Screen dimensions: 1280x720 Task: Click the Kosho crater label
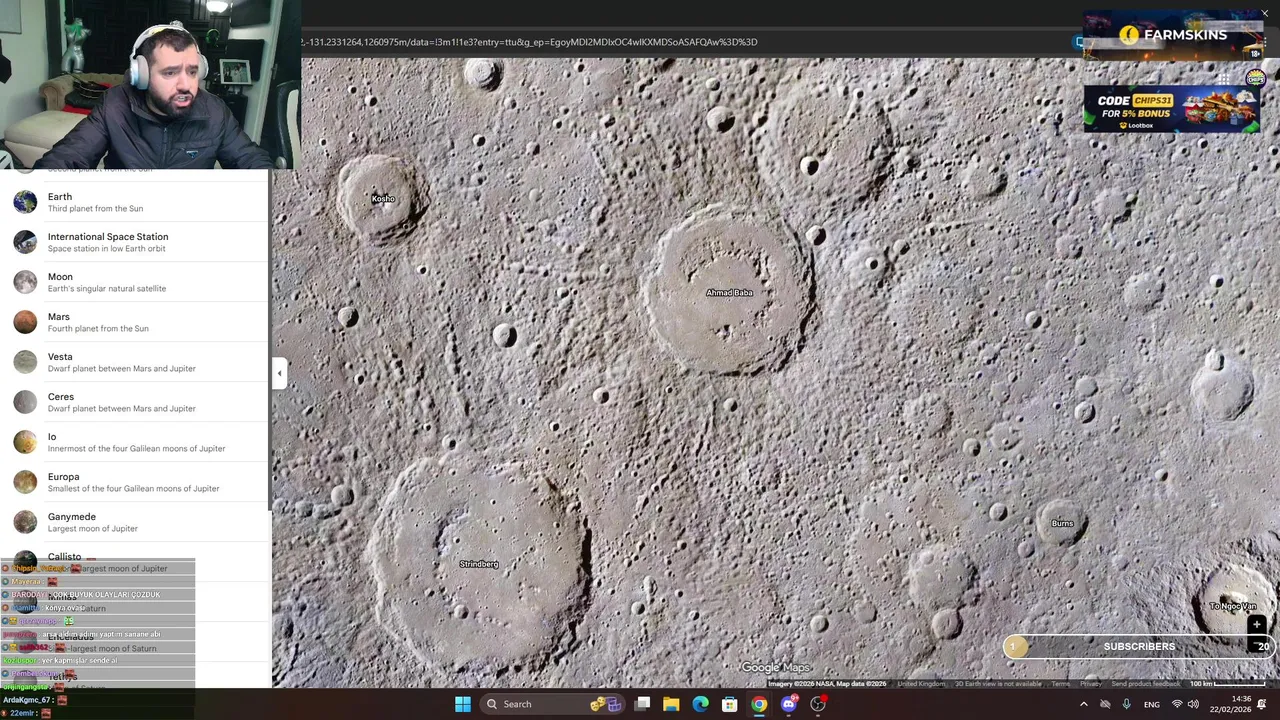pos(383,199)
